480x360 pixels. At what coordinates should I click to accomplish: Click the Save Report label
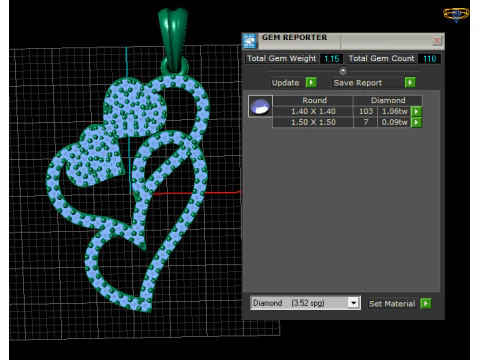358,83
